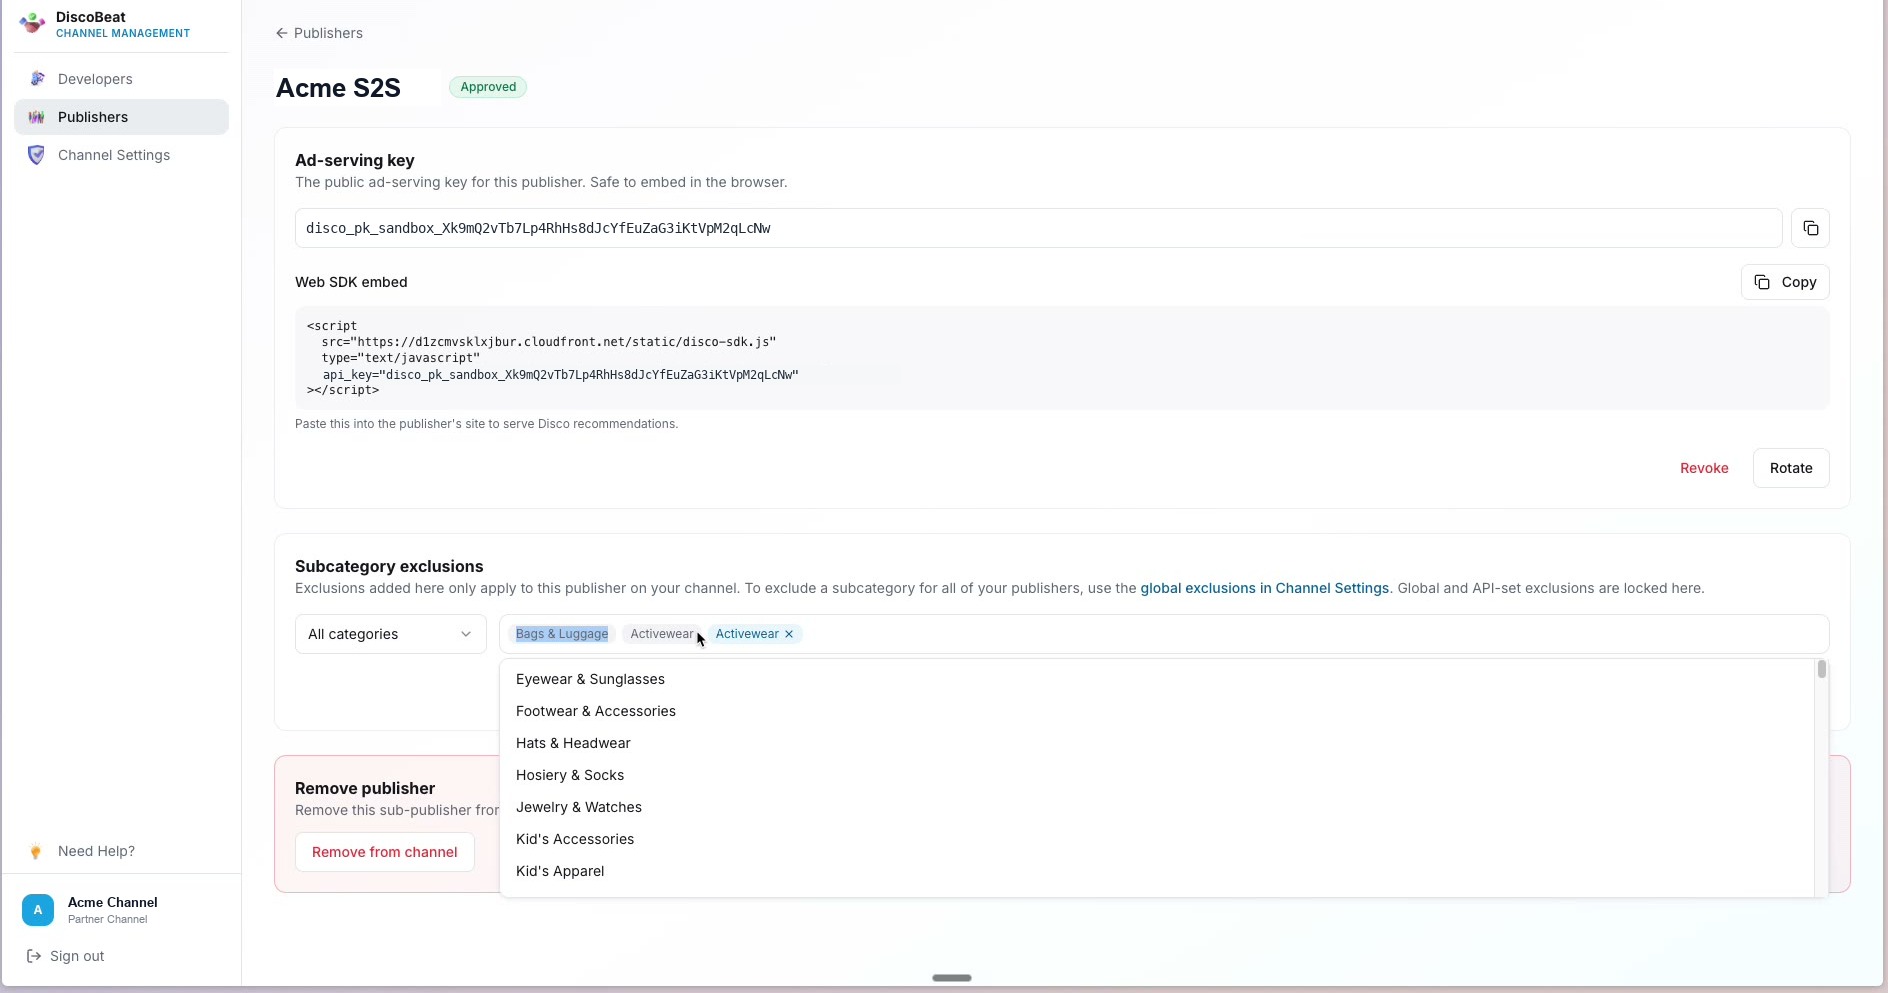Image resolution: width=1888 pixels, height=993 pixels.
Task: Select Eyewear & Sunglasses from the list
Action: click(1157, 679)
